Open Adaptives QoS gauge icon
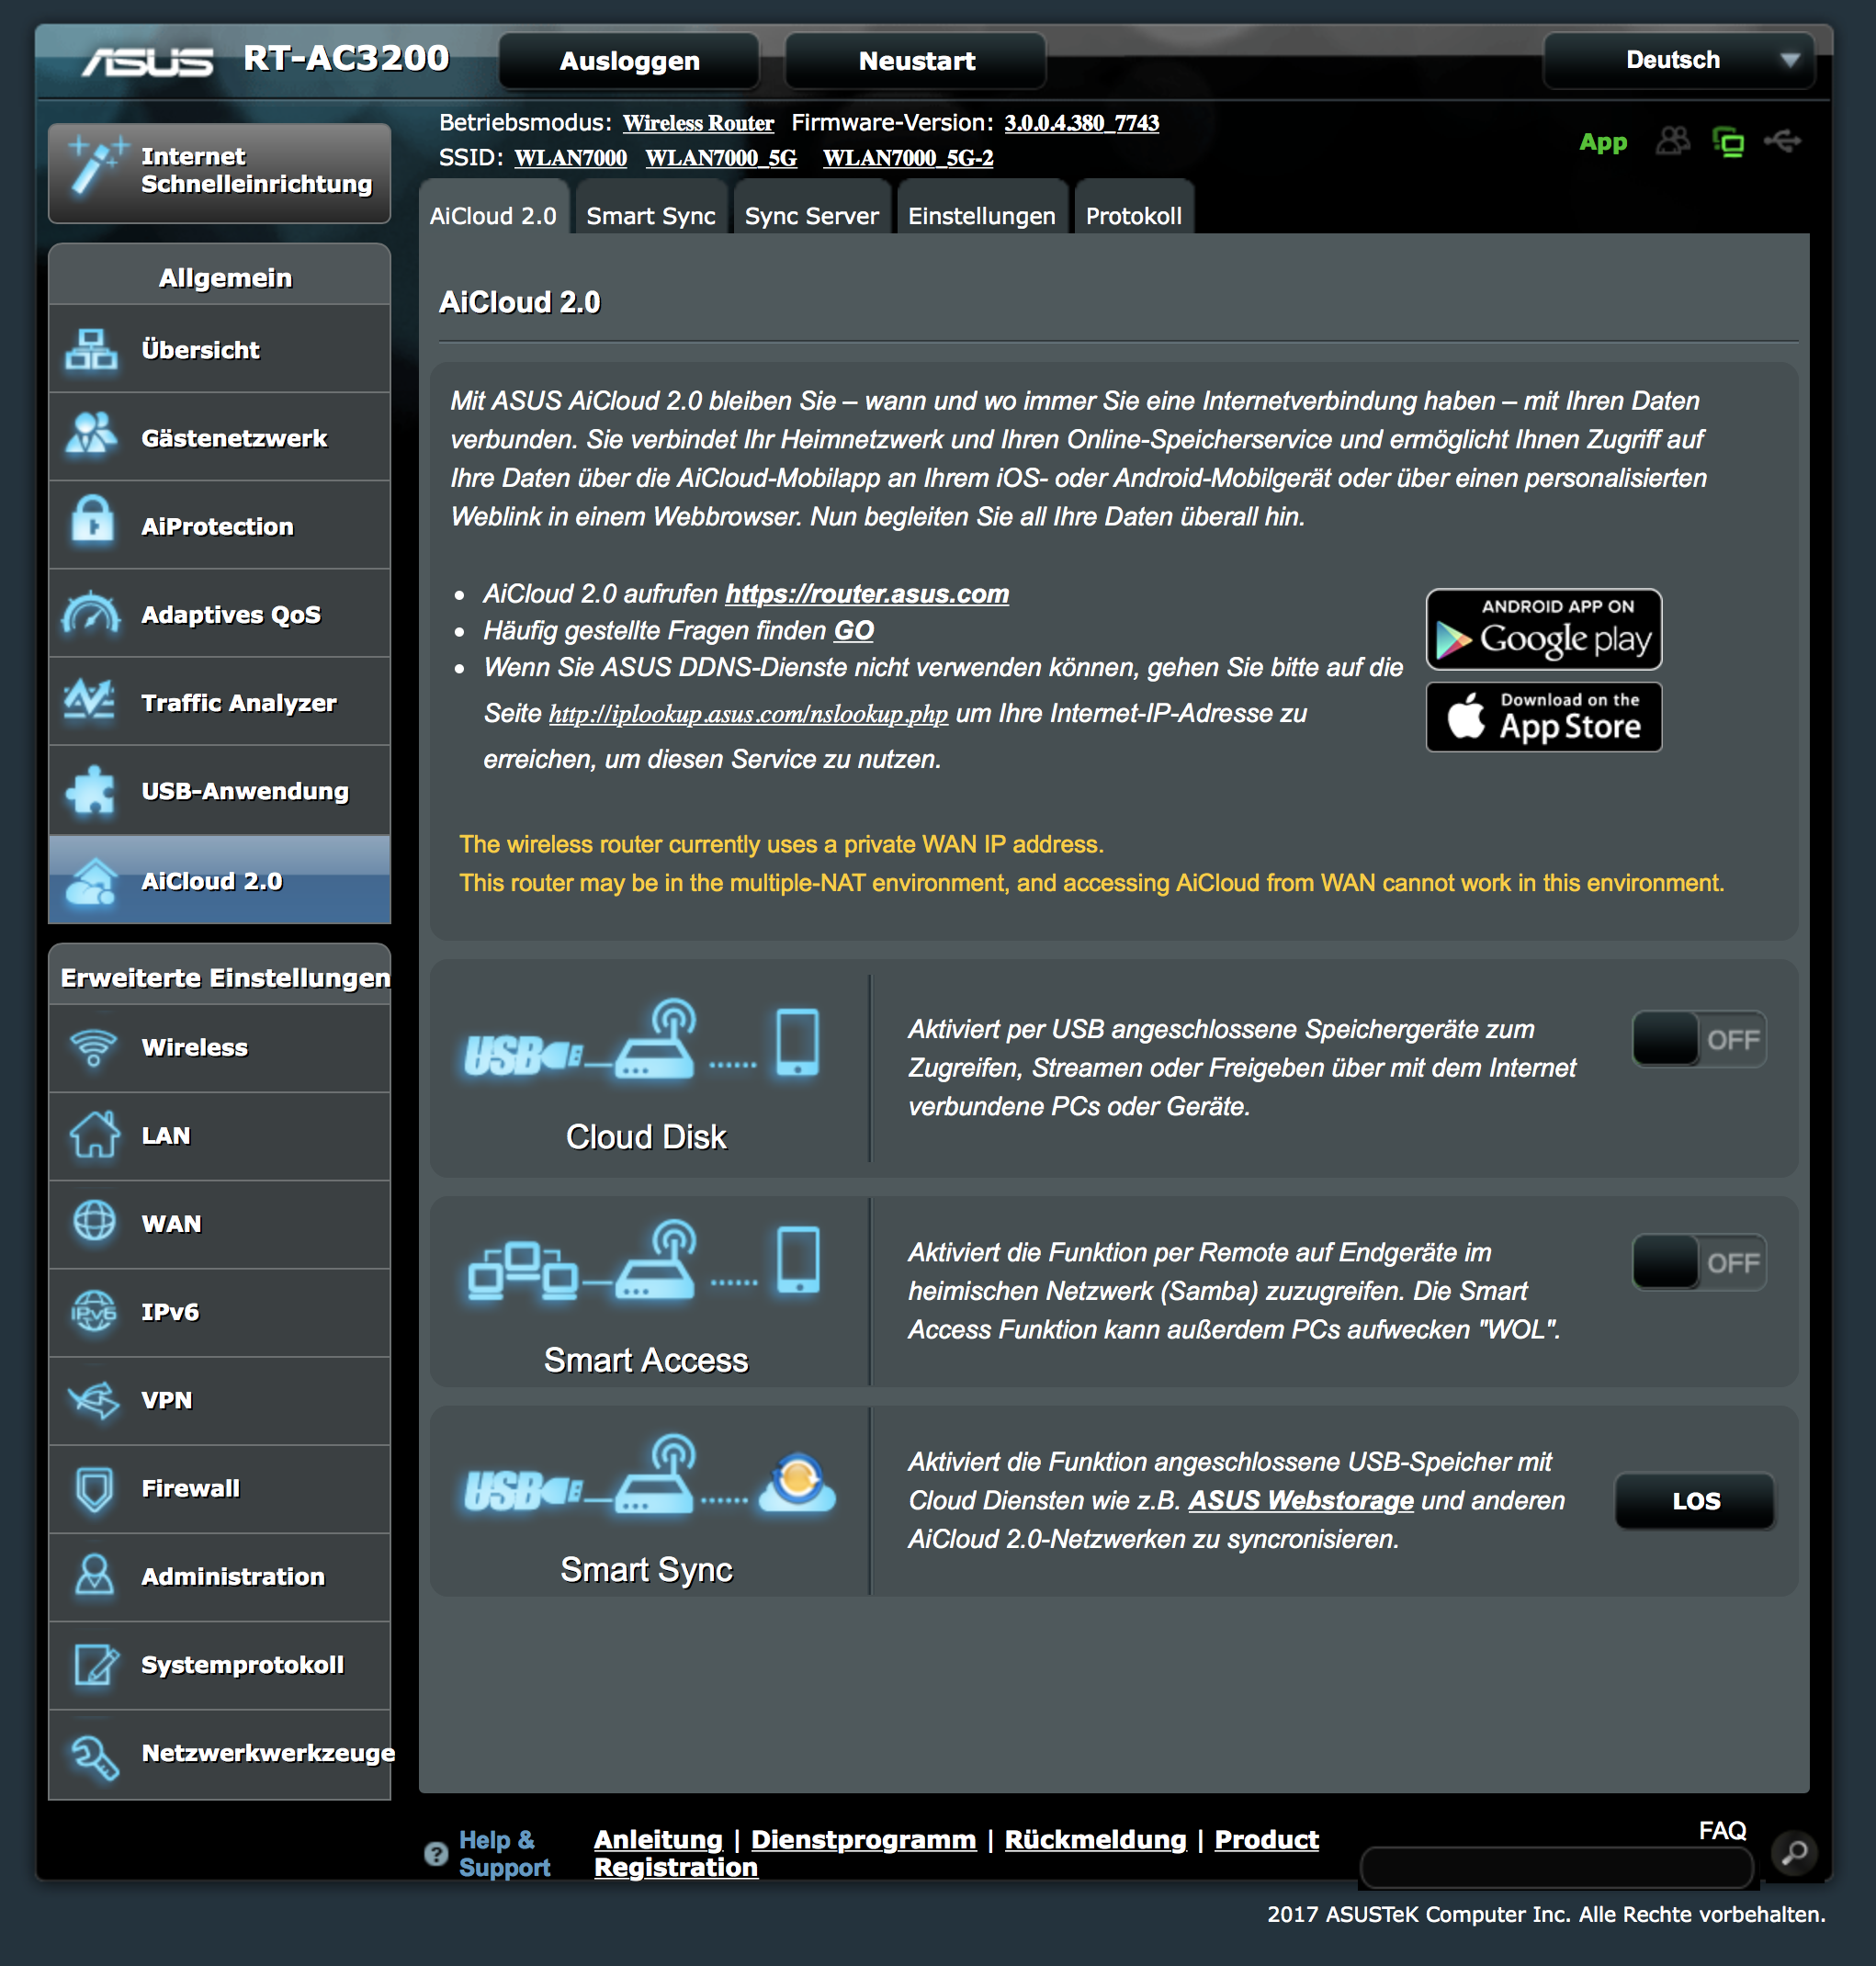1876x1966 pixels. [92, 612]
